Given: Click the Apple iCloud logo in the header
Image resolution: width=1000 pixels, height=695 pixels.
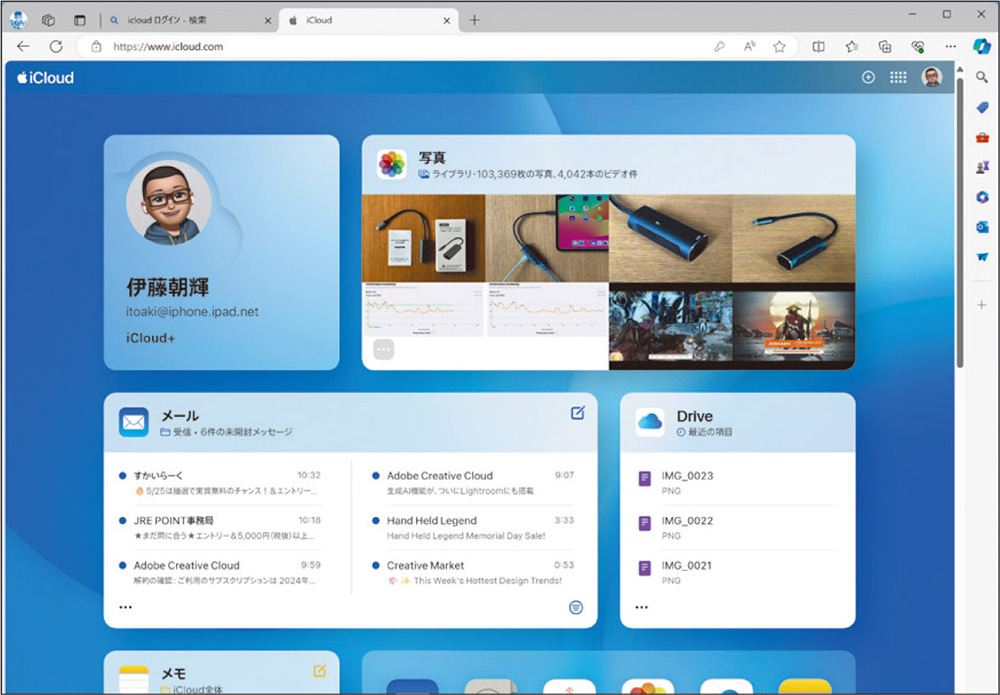Looking at the screenshot, I should [44, 77].
